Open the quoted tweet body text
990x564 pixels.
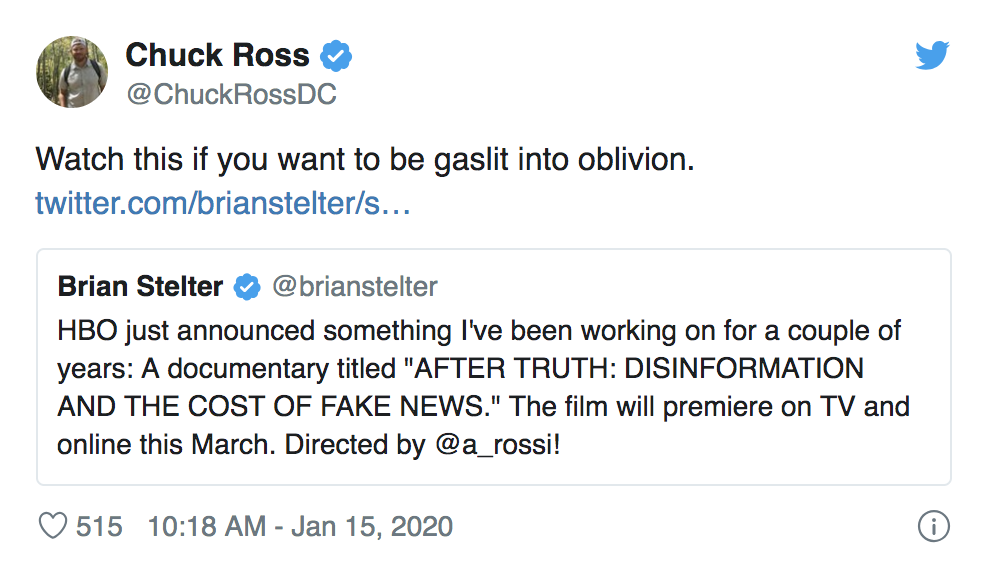pyautogui.click(x=483, y=388)
